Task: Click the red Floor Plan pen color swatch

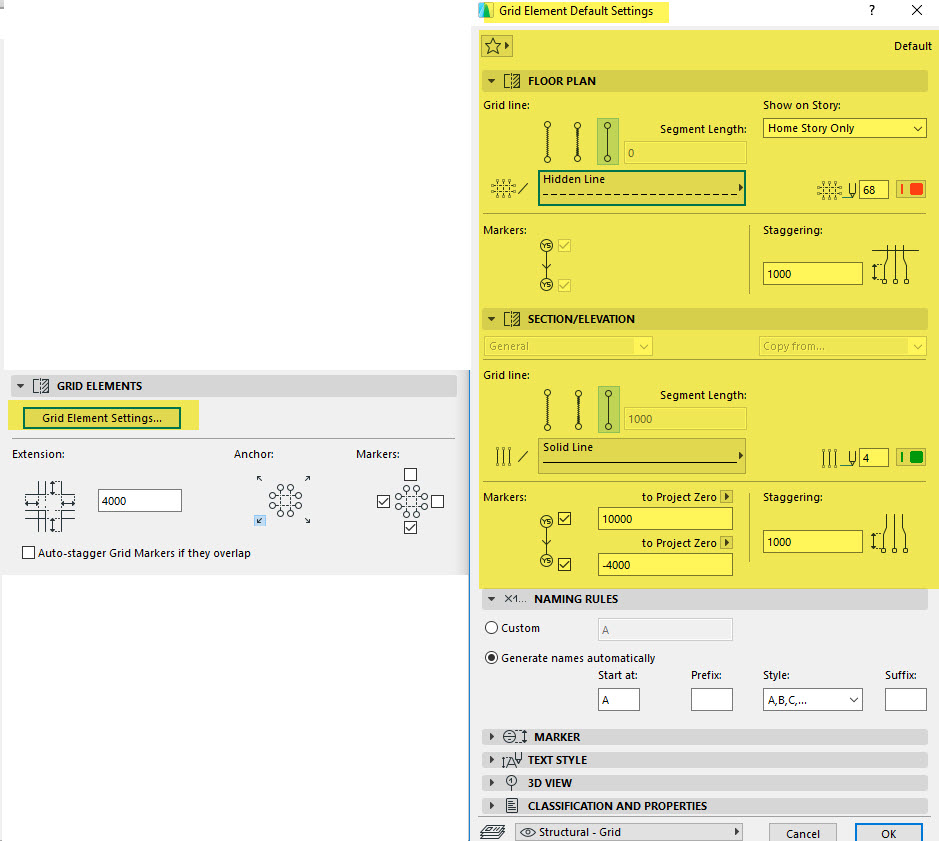Action: tap(911, 189)
